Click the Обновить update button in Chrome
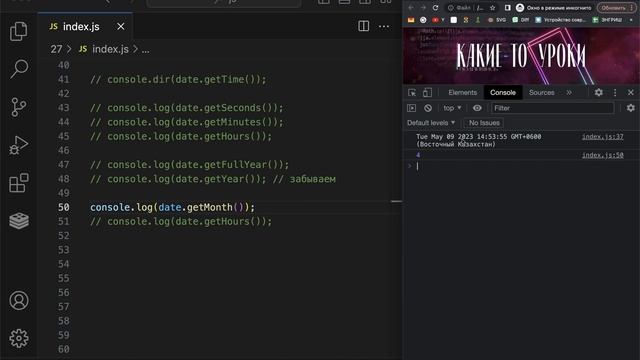640x360 pixels. 616,8
